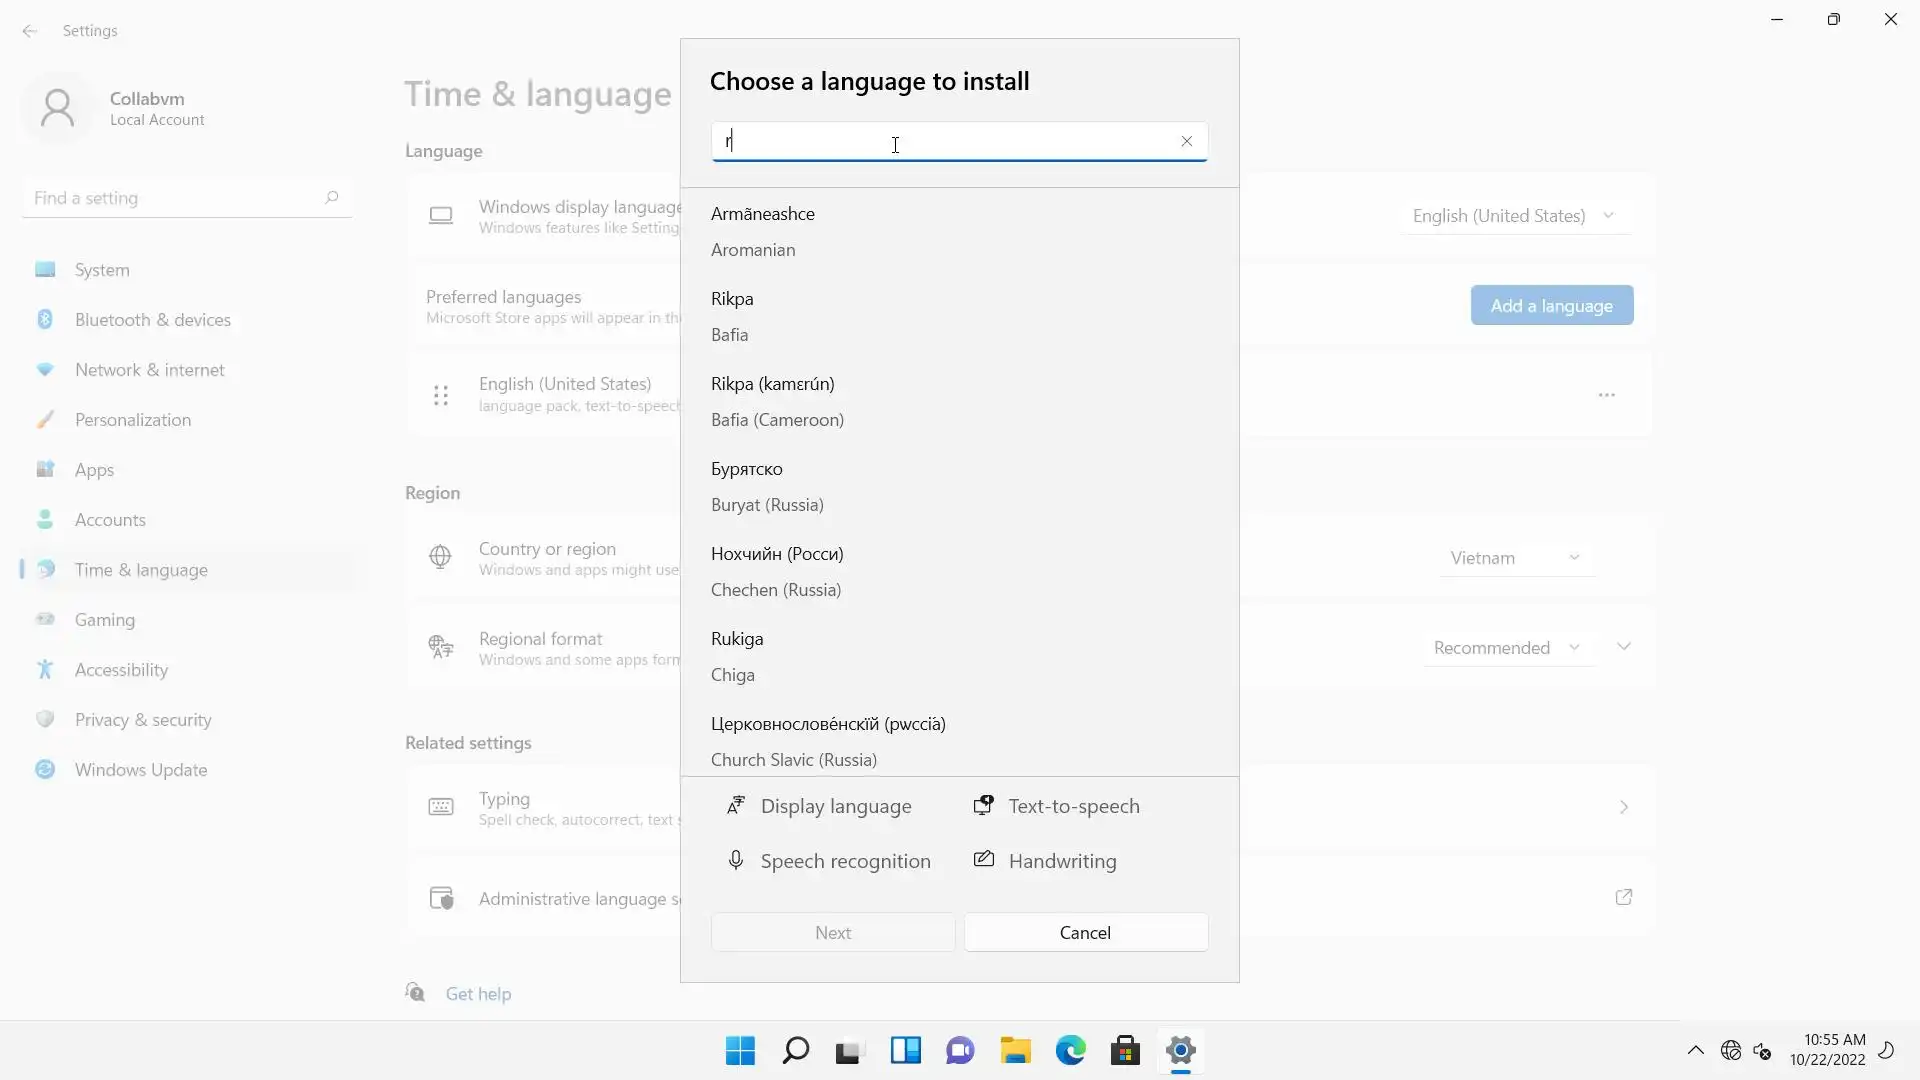Open the Get help link
Viewport: 1920px width, 1080px height.
point(478,994)
